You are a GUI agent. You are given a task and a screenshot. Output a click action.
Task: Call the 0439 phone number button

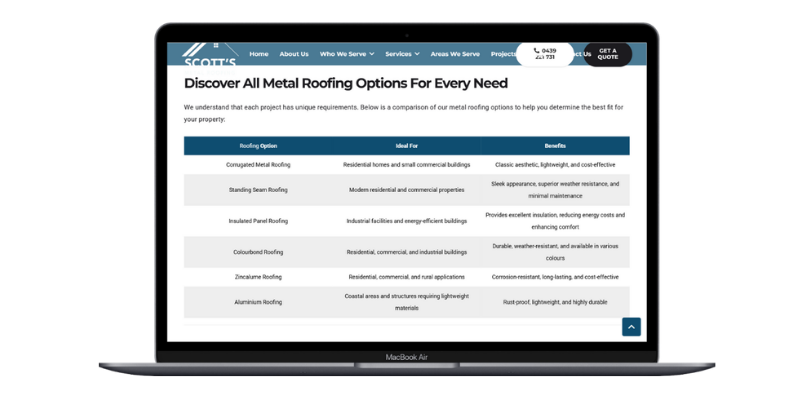pos(545,54)
